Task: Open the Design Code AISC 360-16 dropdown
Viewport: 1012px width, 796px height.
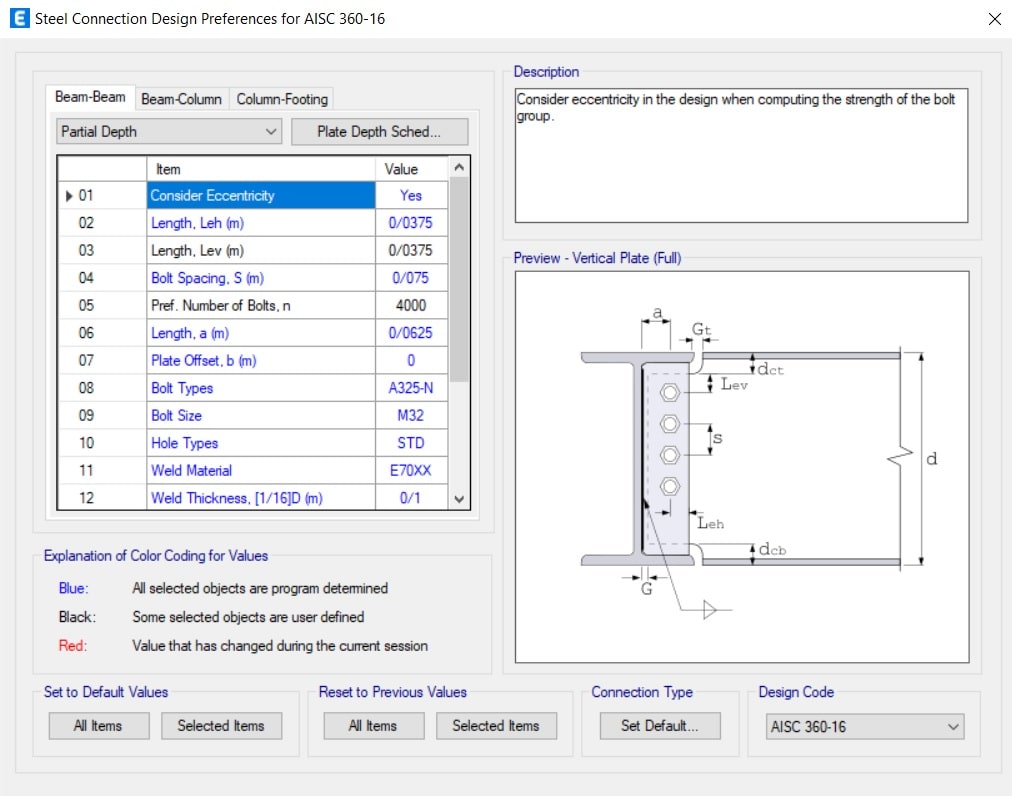Action: click(x=864, y=727)
